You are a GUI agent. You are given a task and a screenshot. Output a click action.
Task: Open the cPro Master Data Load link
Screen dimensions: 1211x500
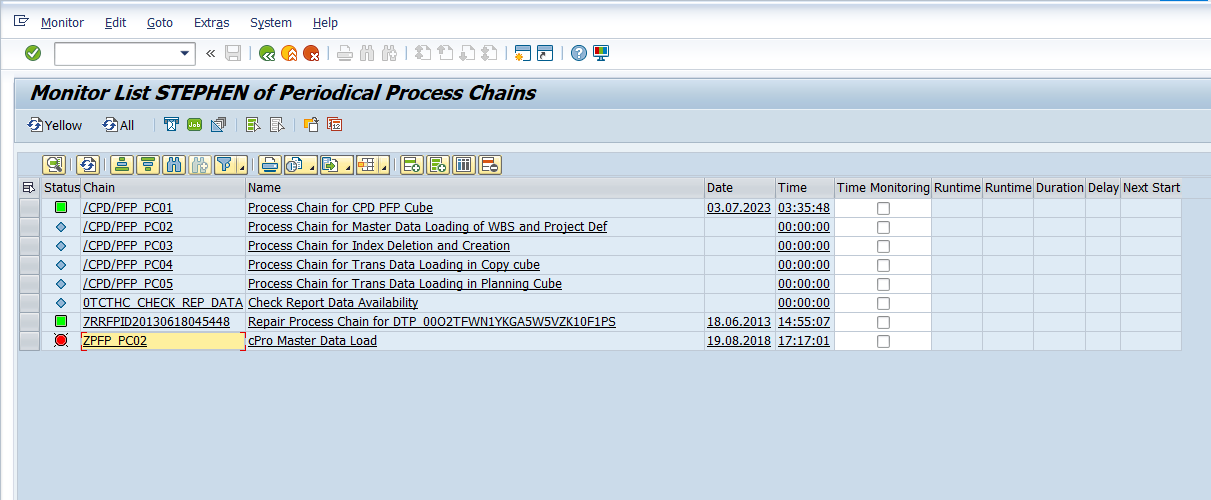coord(312,341)
